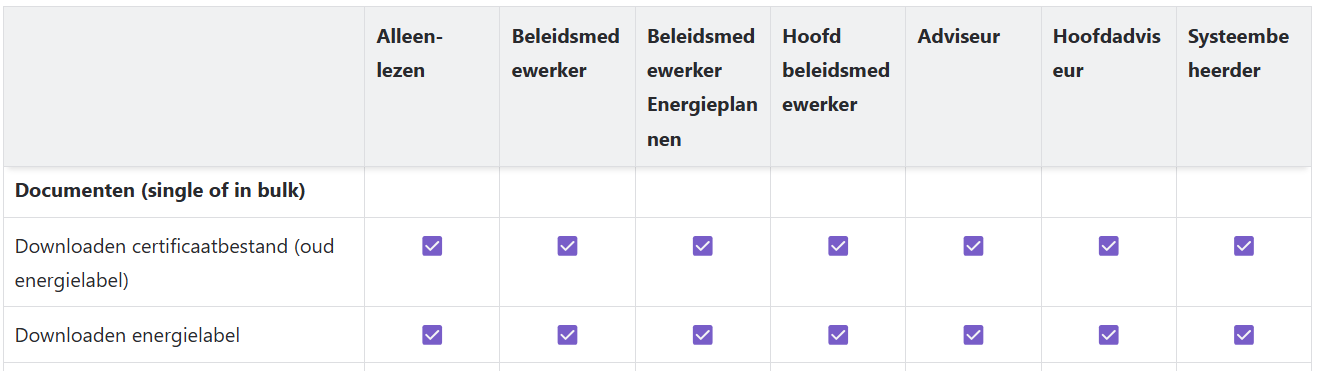Uncheck Alleen-lezen for Downloaden certificaatbestand
This screenshot has height=371, width=1317.
(x=432, y=246)
